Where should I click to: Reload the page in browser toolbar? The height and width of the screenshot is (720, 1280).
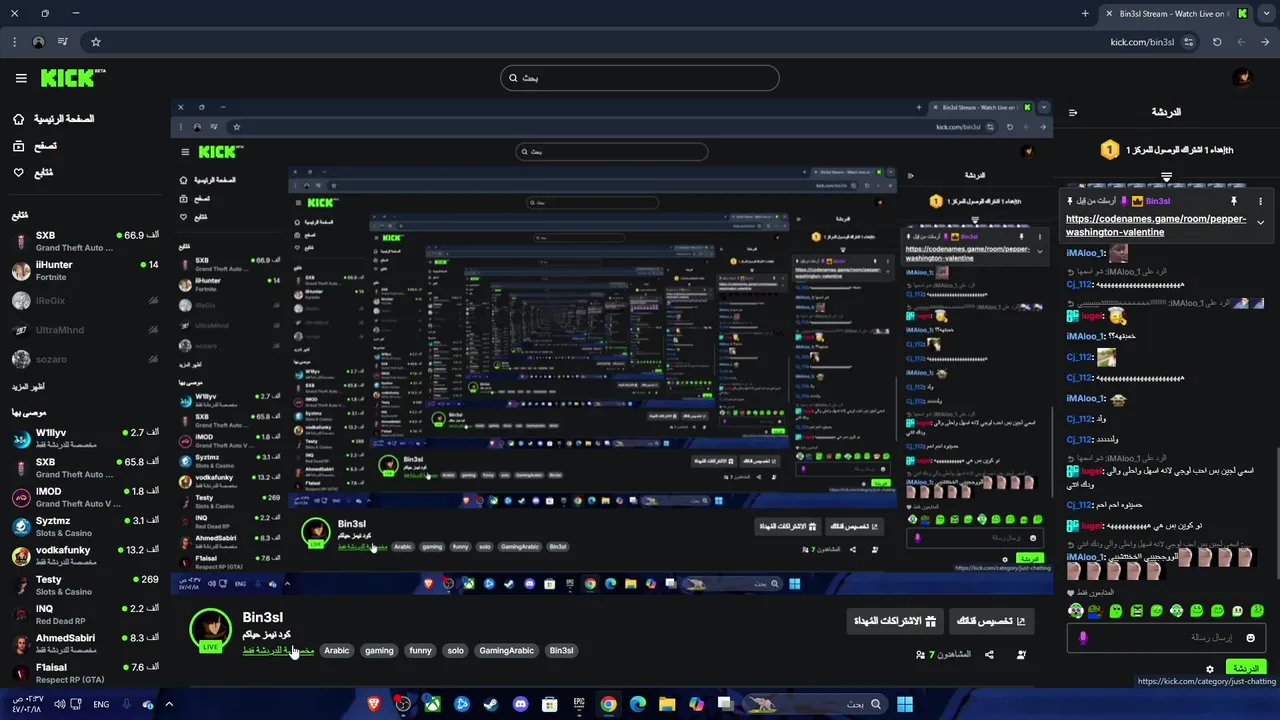pos(1216,42)
